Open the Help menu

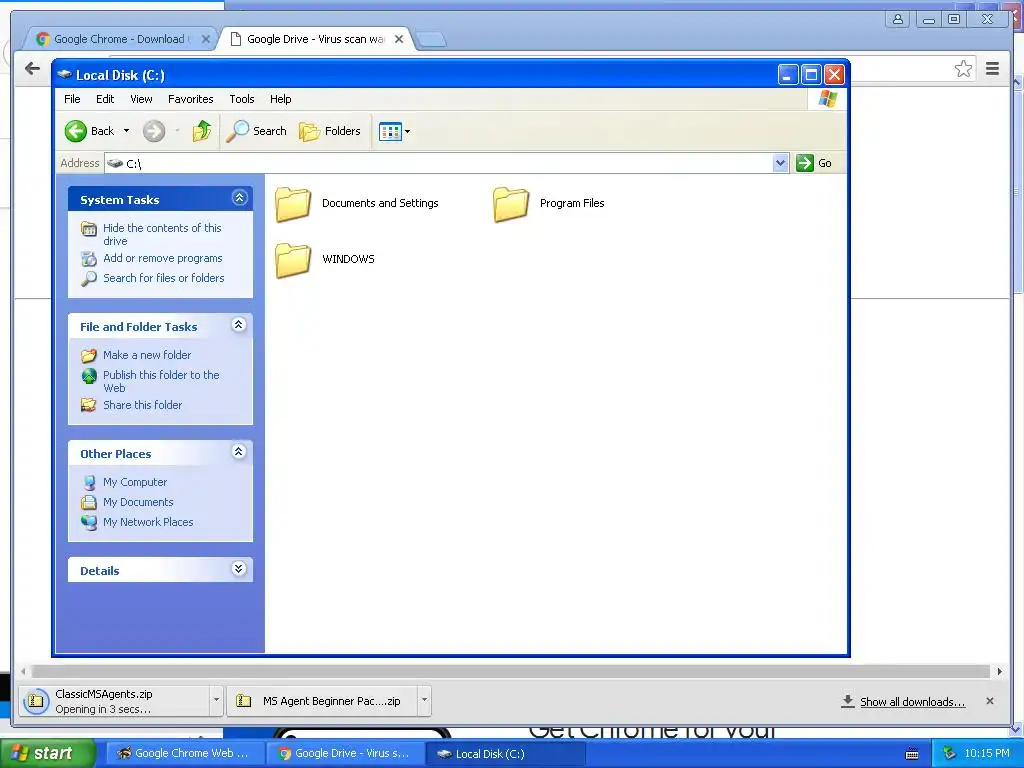[x=281, y=99]
